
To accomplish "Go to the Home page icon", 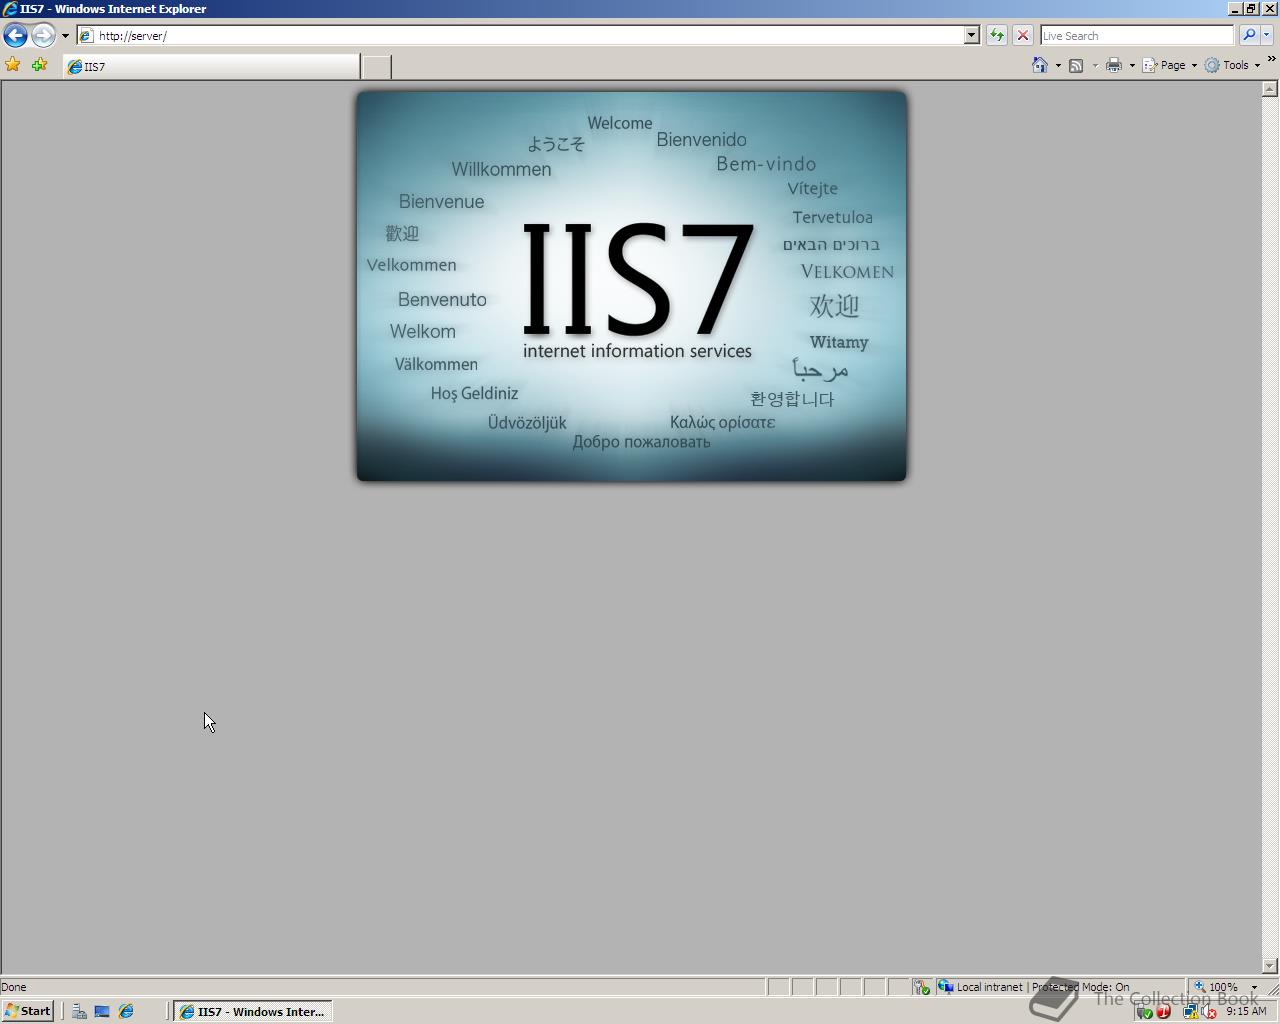I will pyautogui.click(x=1040, y=65).
